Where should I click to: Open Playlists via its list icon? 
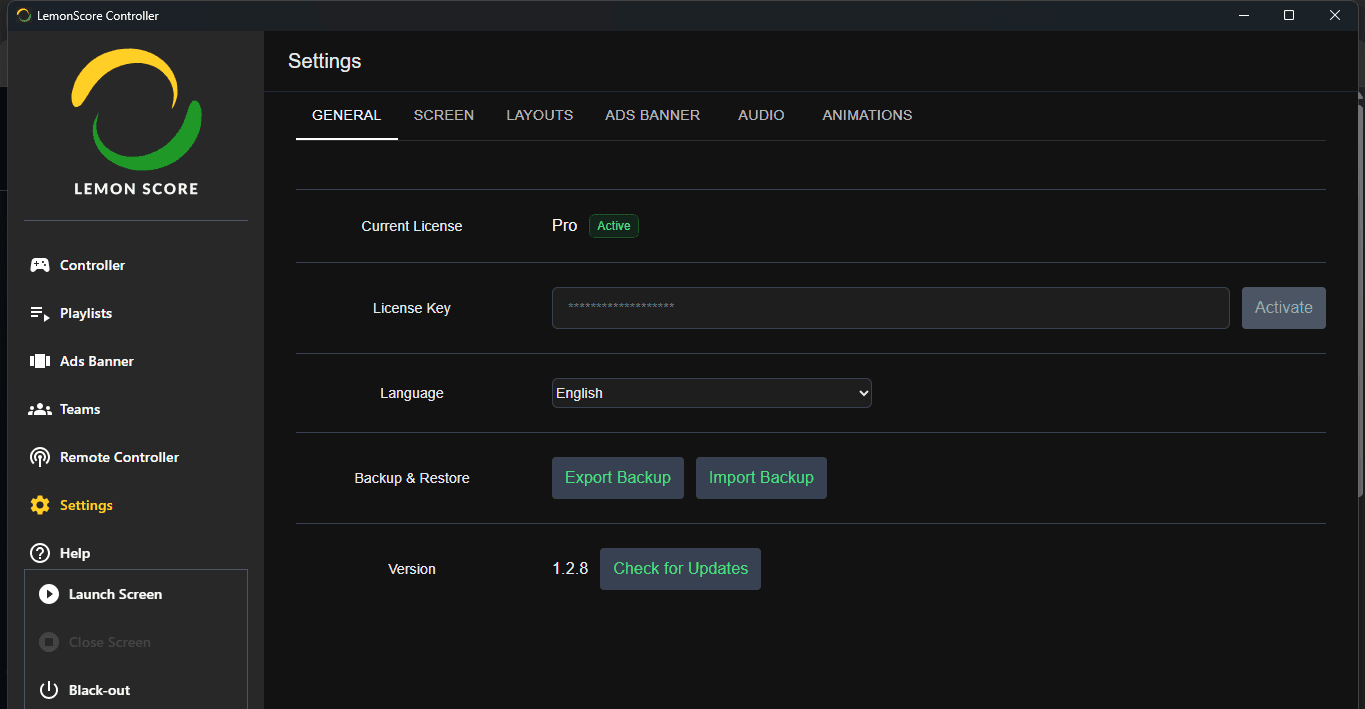coord(40,313)
